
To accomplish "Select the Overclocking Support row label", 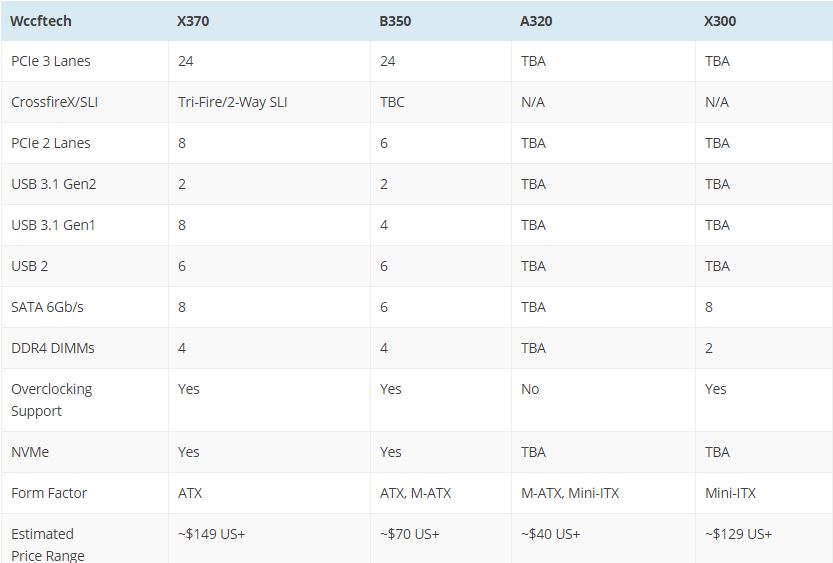I will 51,400.
